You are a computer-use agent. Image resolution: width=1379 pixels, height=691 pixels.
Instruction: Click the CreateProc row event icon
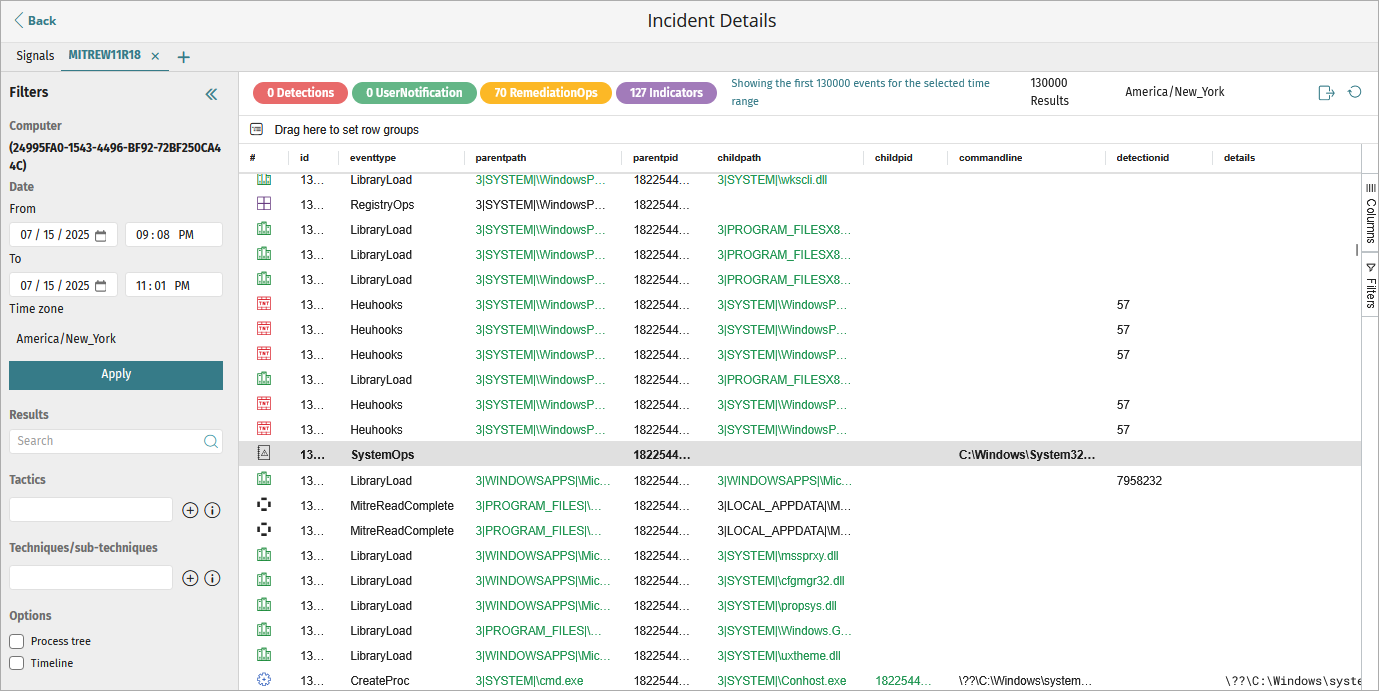click(x=264, y=680)
